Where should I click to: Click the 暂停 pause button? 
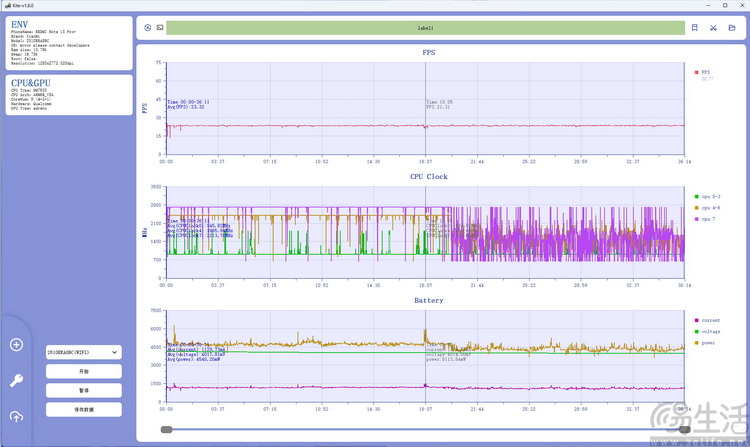[x=84, y=391]
